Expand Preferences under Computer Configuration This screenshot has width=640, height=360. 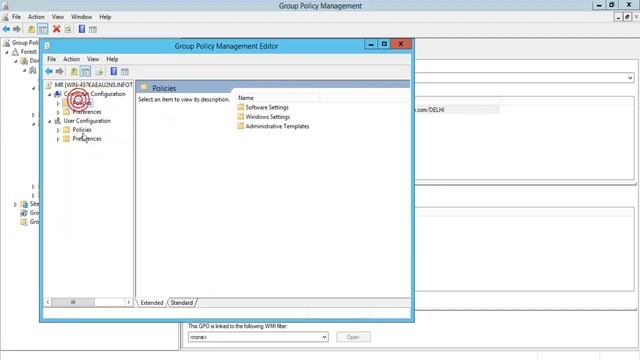point(58,112)
